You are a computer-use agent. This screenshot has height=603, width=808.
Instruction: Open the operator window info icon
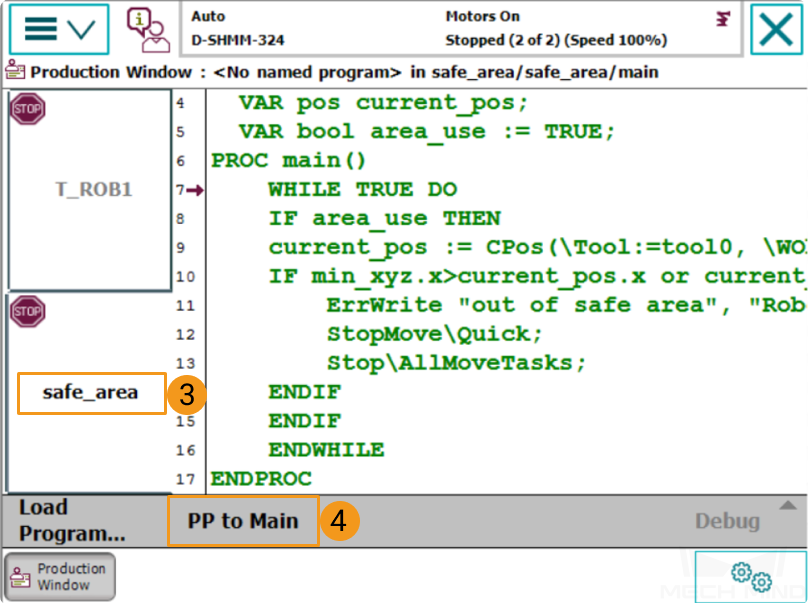(148, 29)
